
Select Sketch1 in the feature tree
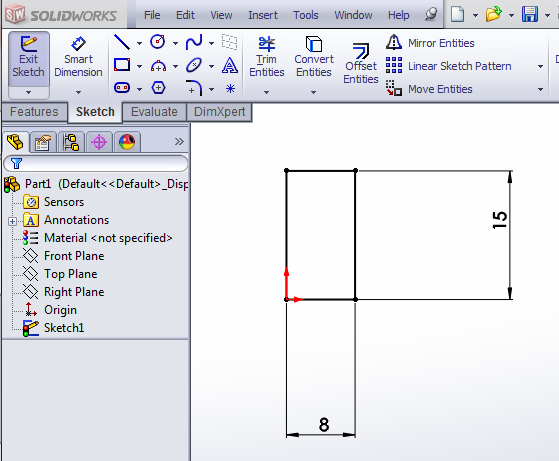(x=53, y=328)
